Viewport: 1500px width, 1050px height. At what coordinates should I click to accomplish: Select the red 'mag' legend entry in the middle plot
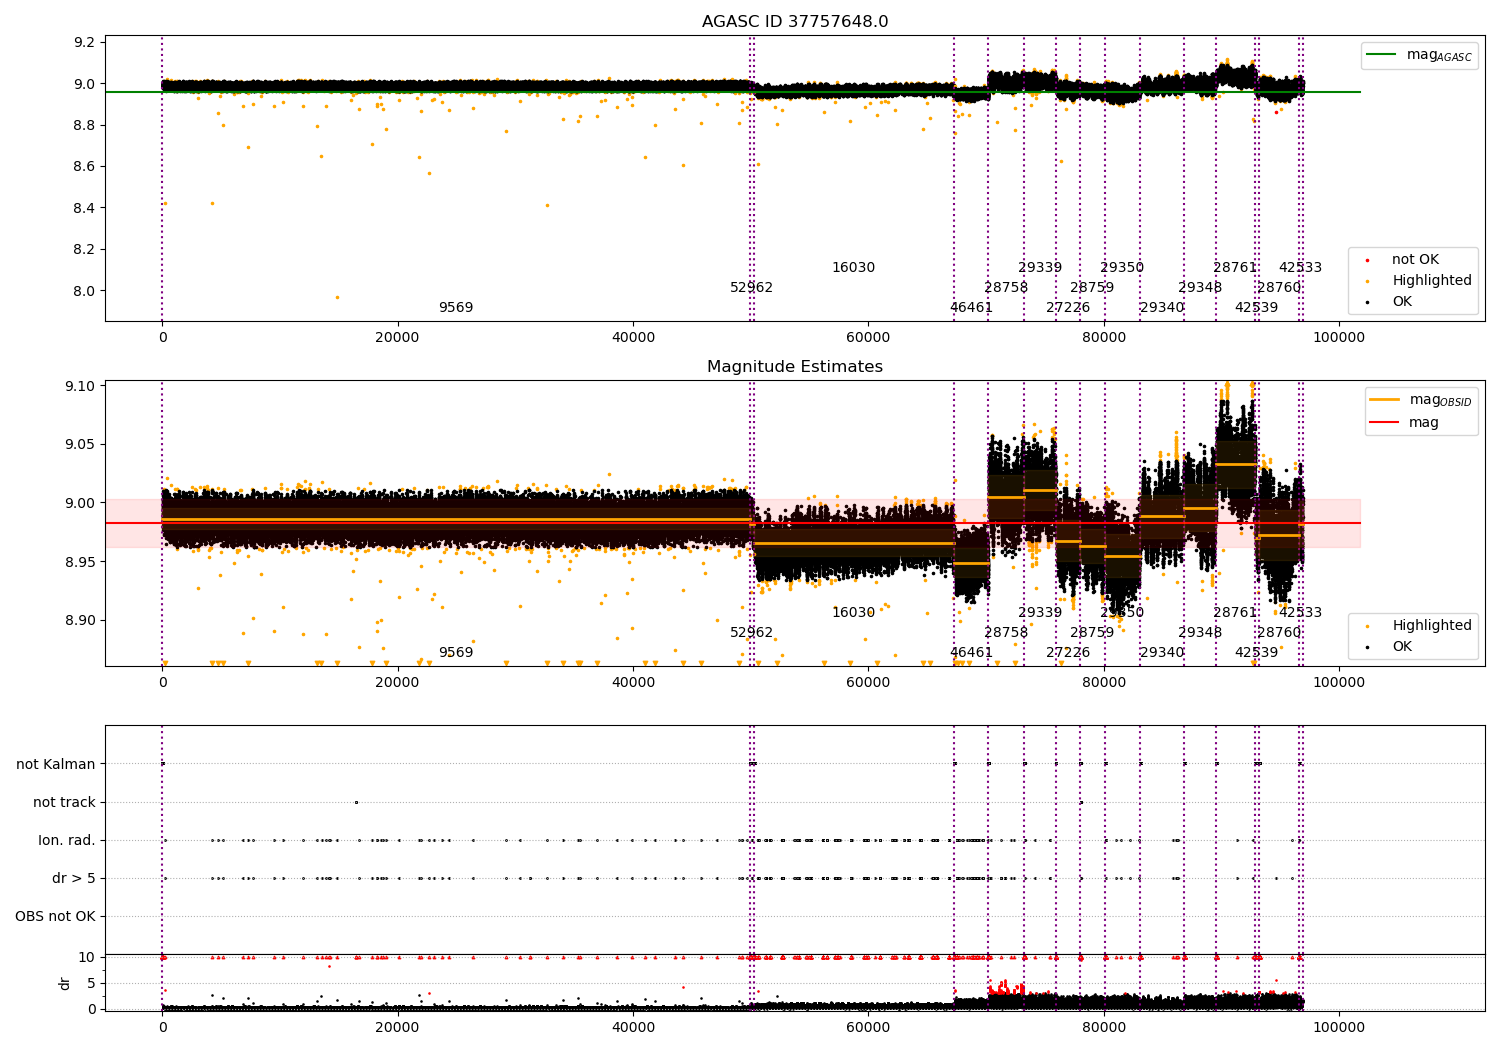tap(1424, 423)
